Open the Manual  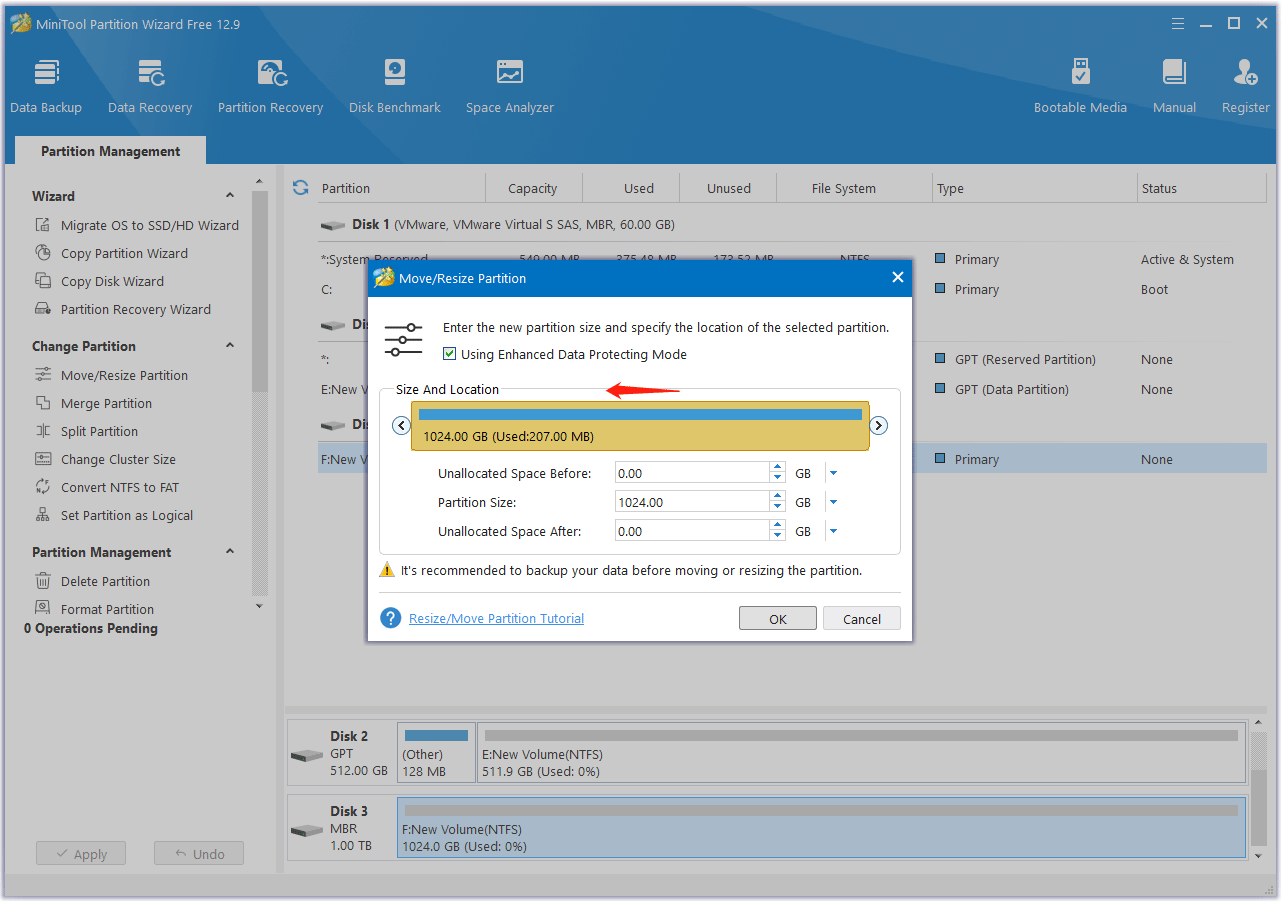1174,86
